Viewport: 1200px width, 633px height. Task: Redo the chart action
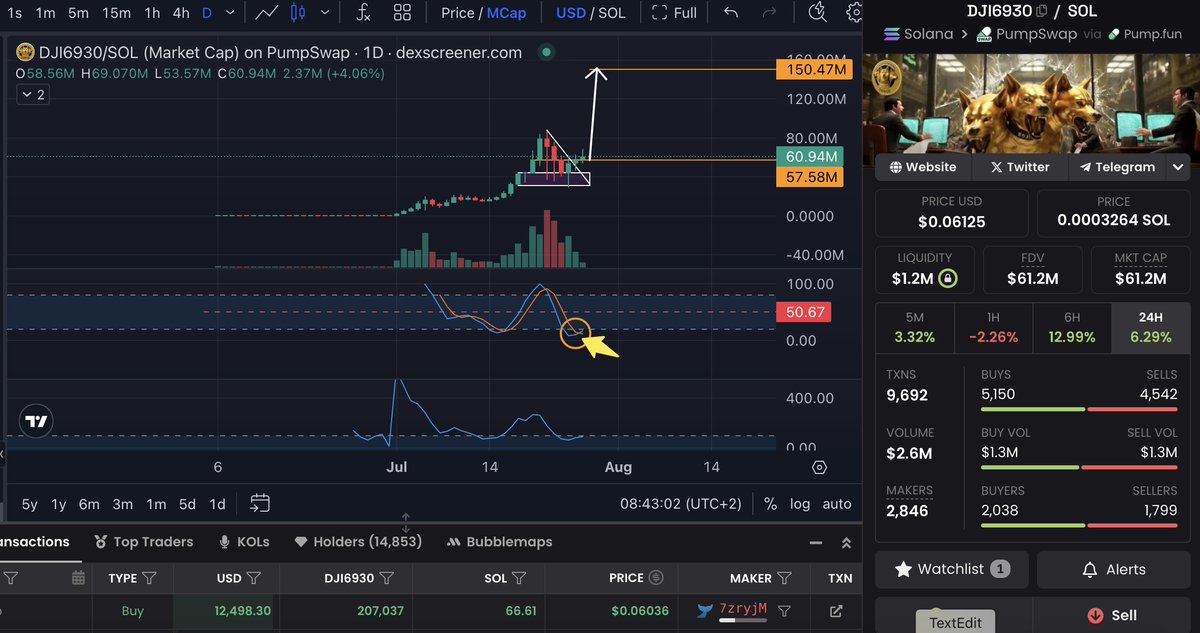(769, 13)
